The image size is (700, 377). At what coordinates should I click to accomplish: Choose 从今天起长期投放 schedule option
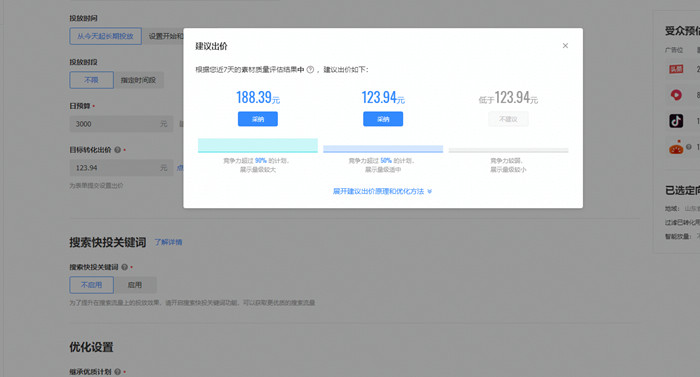coord(105,36)
